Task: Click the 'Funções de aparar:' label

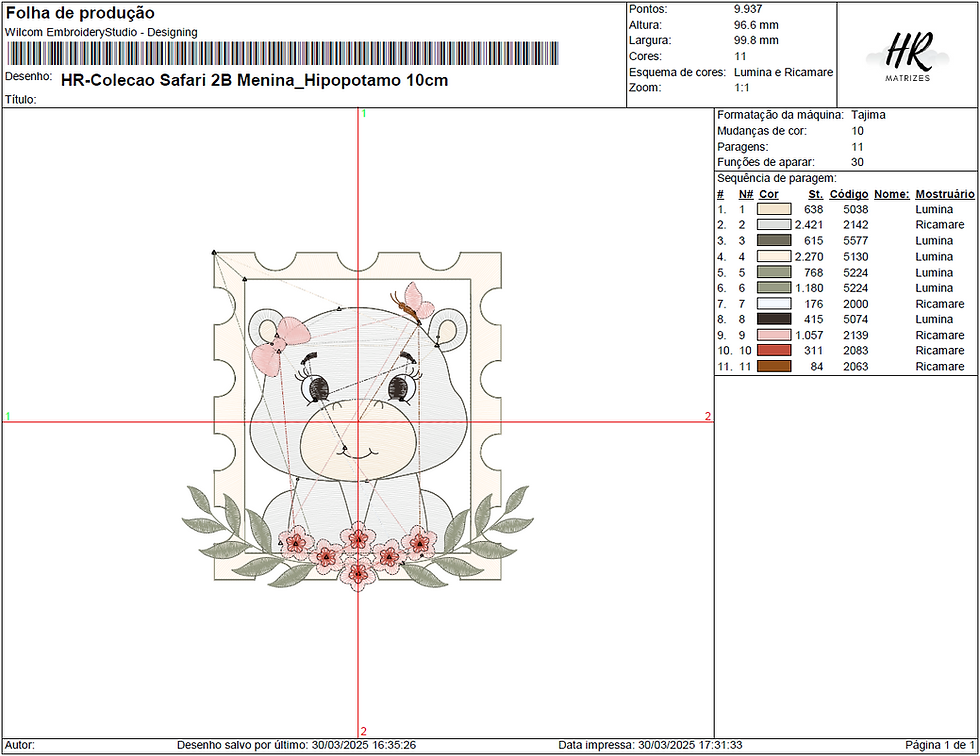Action: point(766,162)
